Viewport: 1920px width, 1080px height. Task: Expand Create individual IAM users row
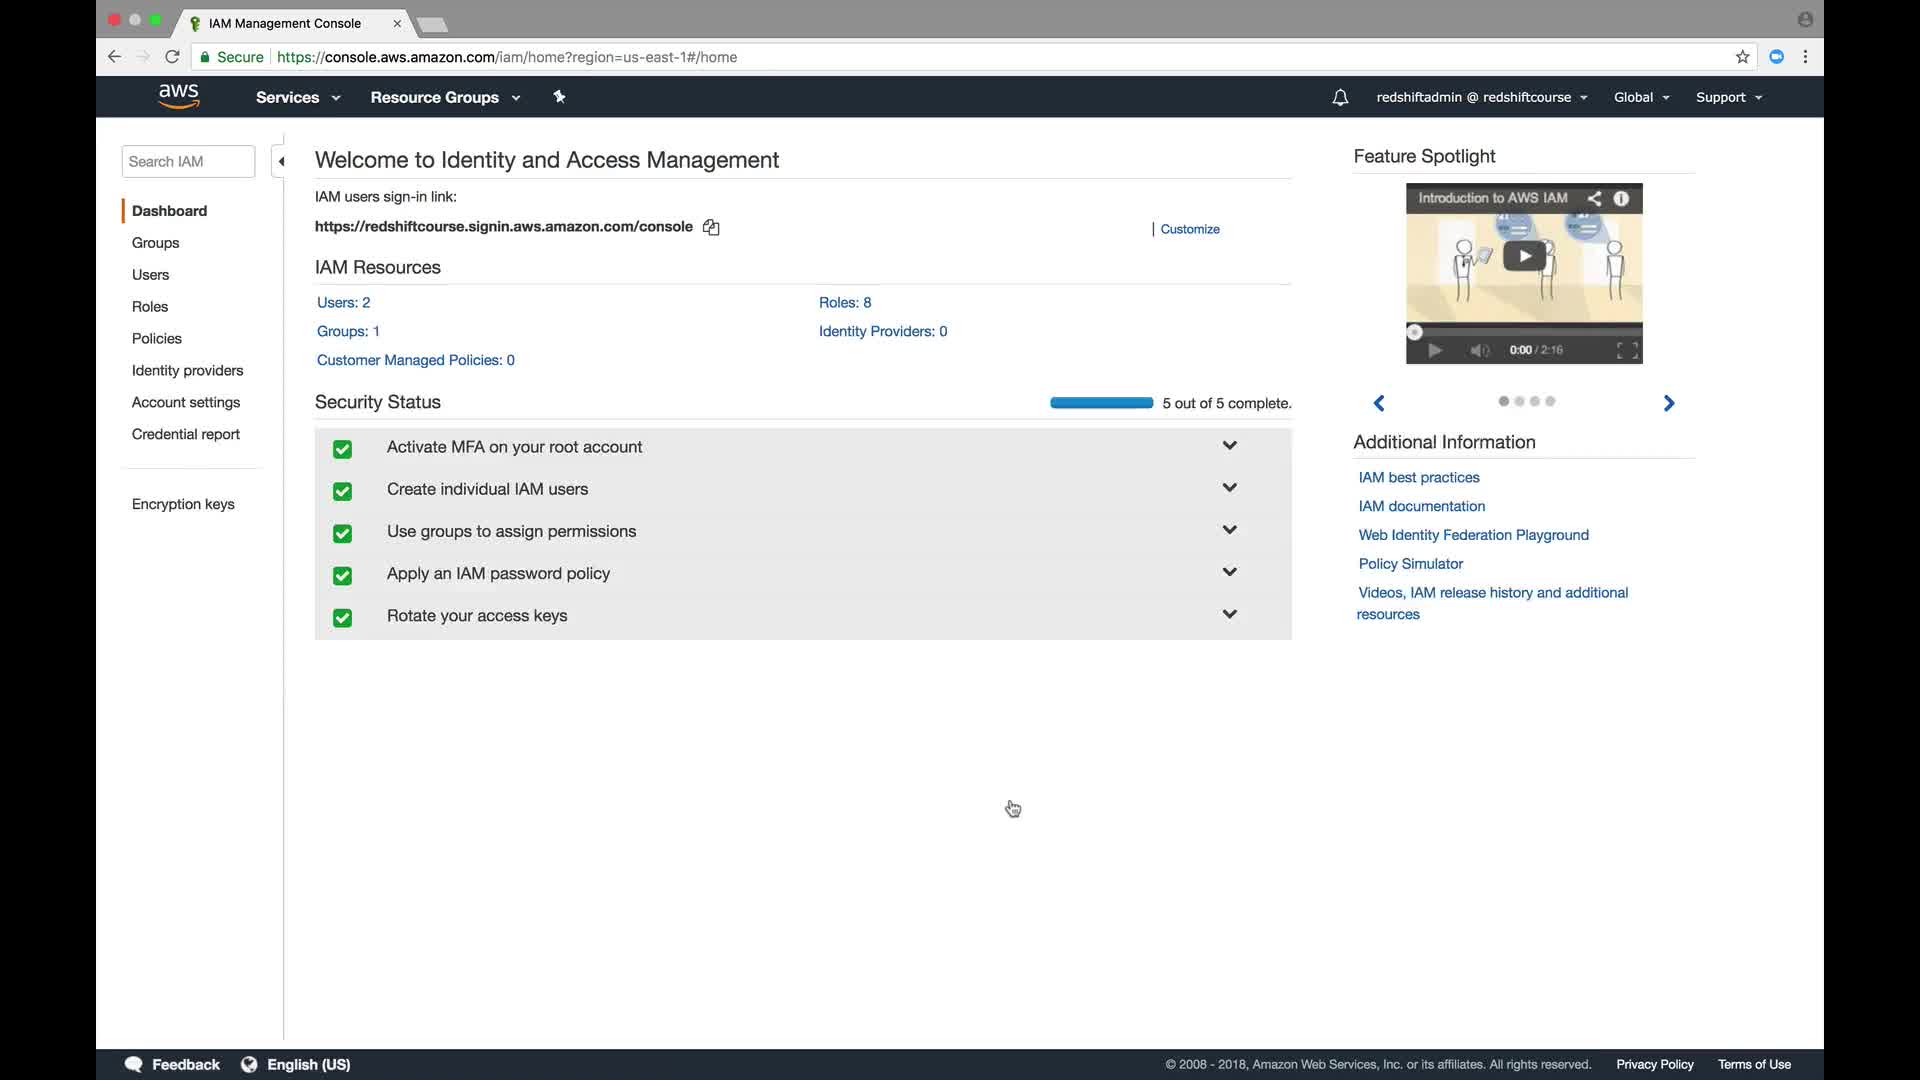(1229, 488)
